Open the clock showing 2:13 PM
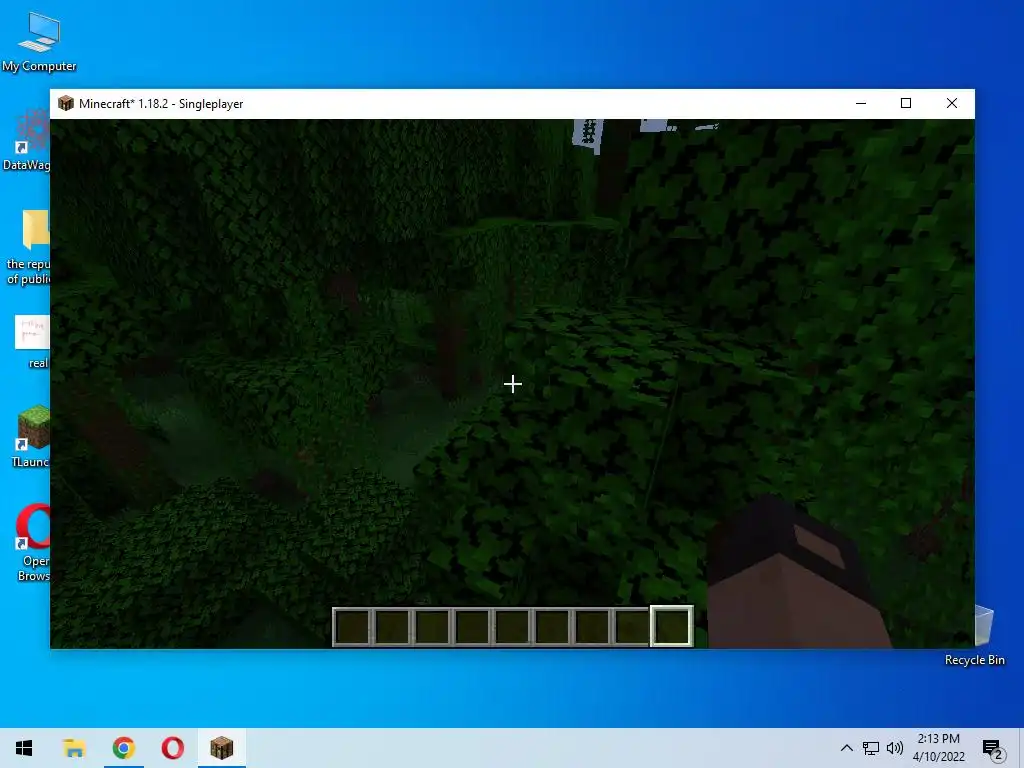The height and width of the screenshot is (768, 1024). click(938, 748)
